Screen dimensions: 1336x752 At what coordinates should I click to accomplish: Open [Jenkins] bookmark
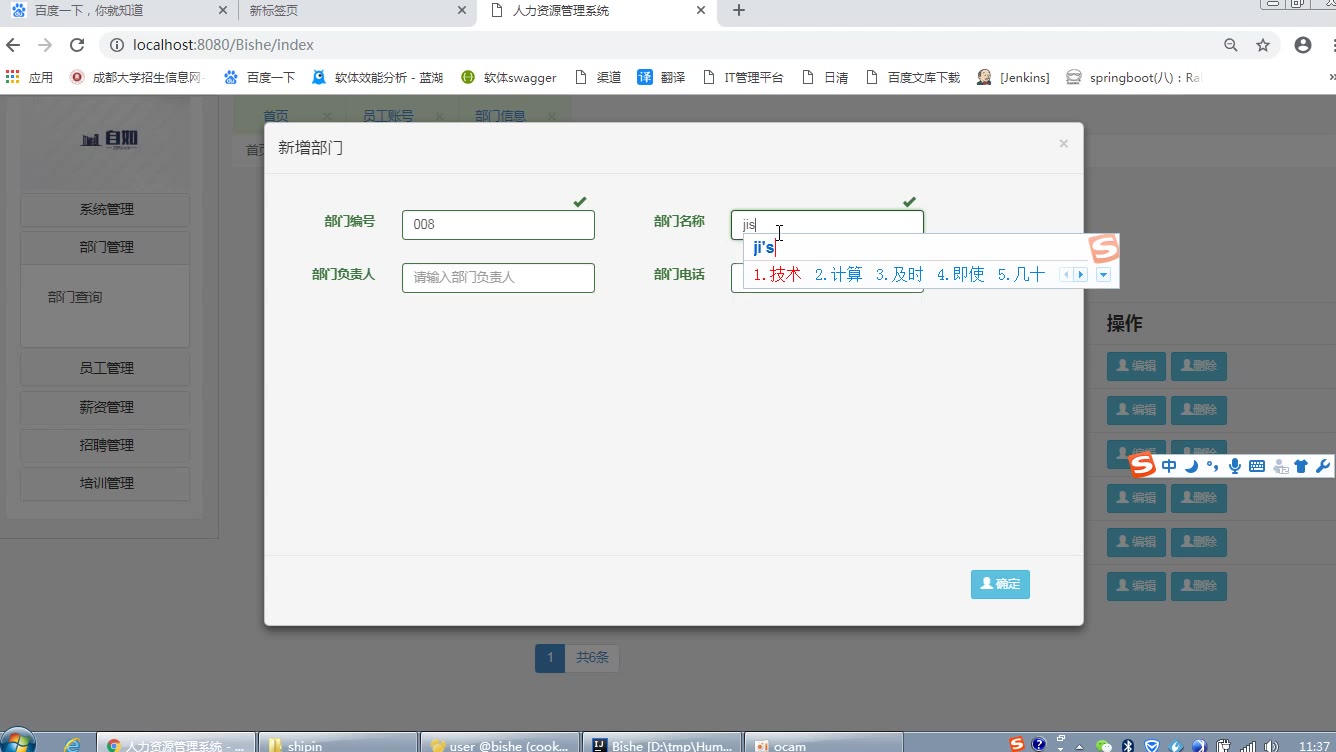coord(1013,77)
